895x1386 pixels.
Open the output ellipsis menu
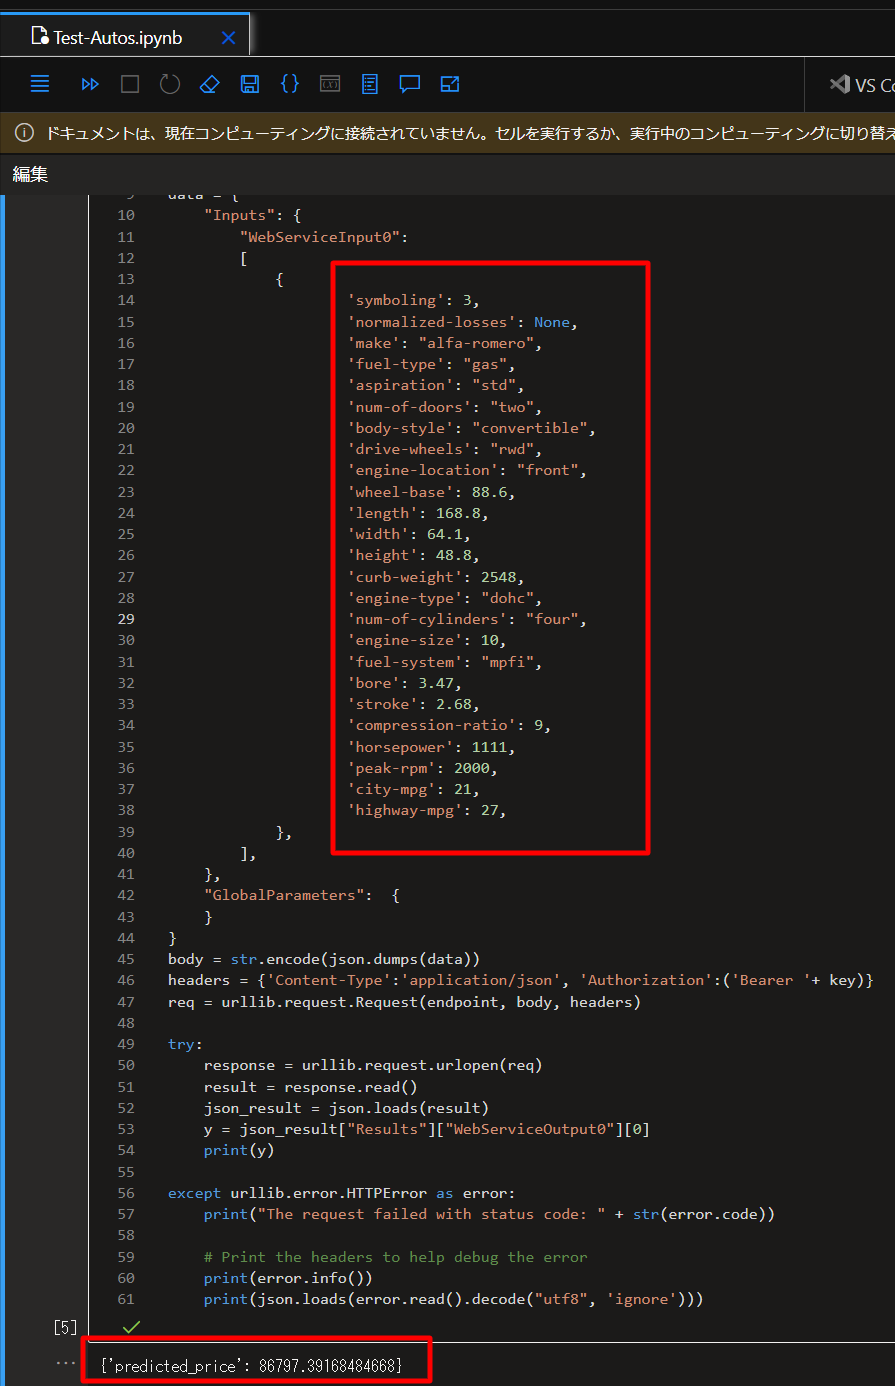(65, 1362)
